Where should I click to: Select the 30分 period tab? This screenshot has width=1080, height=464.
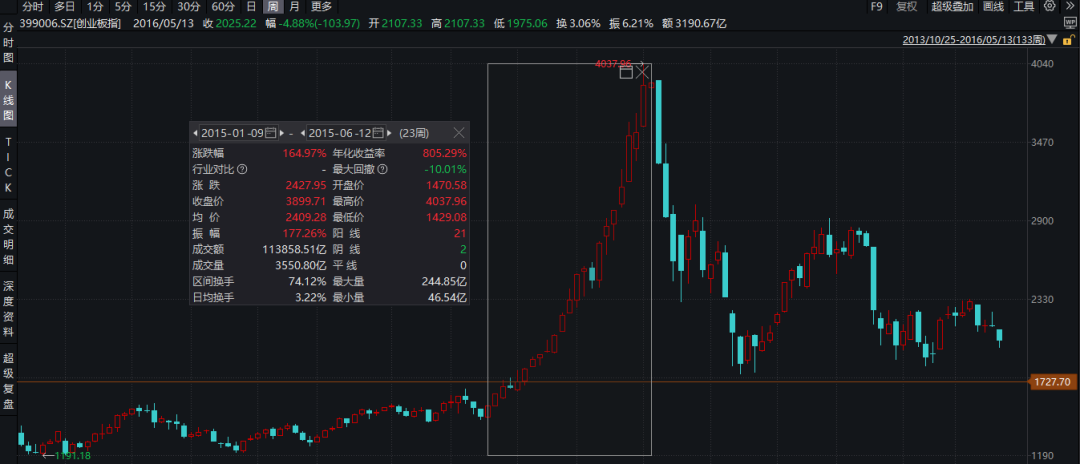(188, 7)
